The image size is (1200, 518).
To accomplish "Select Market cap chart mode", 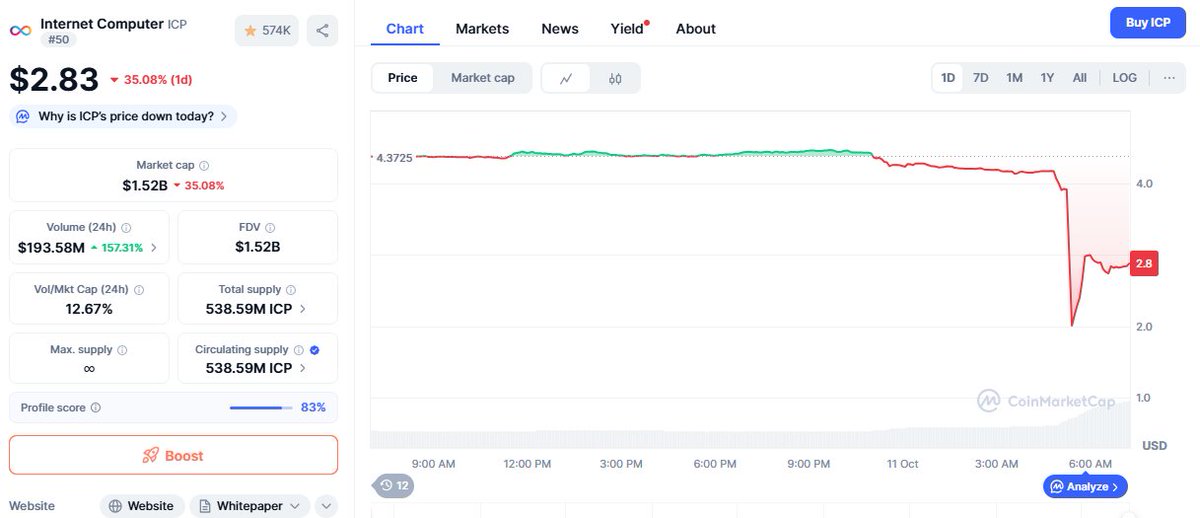I will 483,77.
